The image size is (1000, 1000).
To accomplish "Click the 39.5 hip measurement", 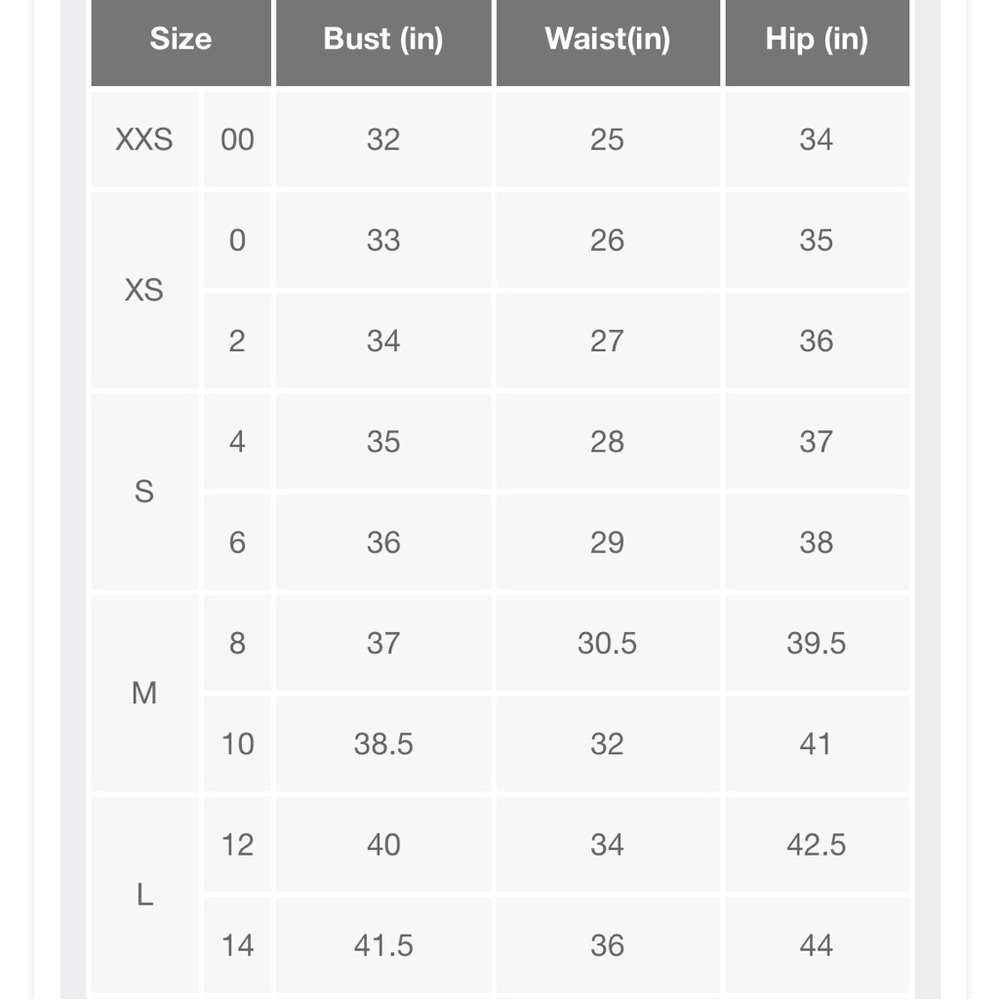I will pos(817,643).
